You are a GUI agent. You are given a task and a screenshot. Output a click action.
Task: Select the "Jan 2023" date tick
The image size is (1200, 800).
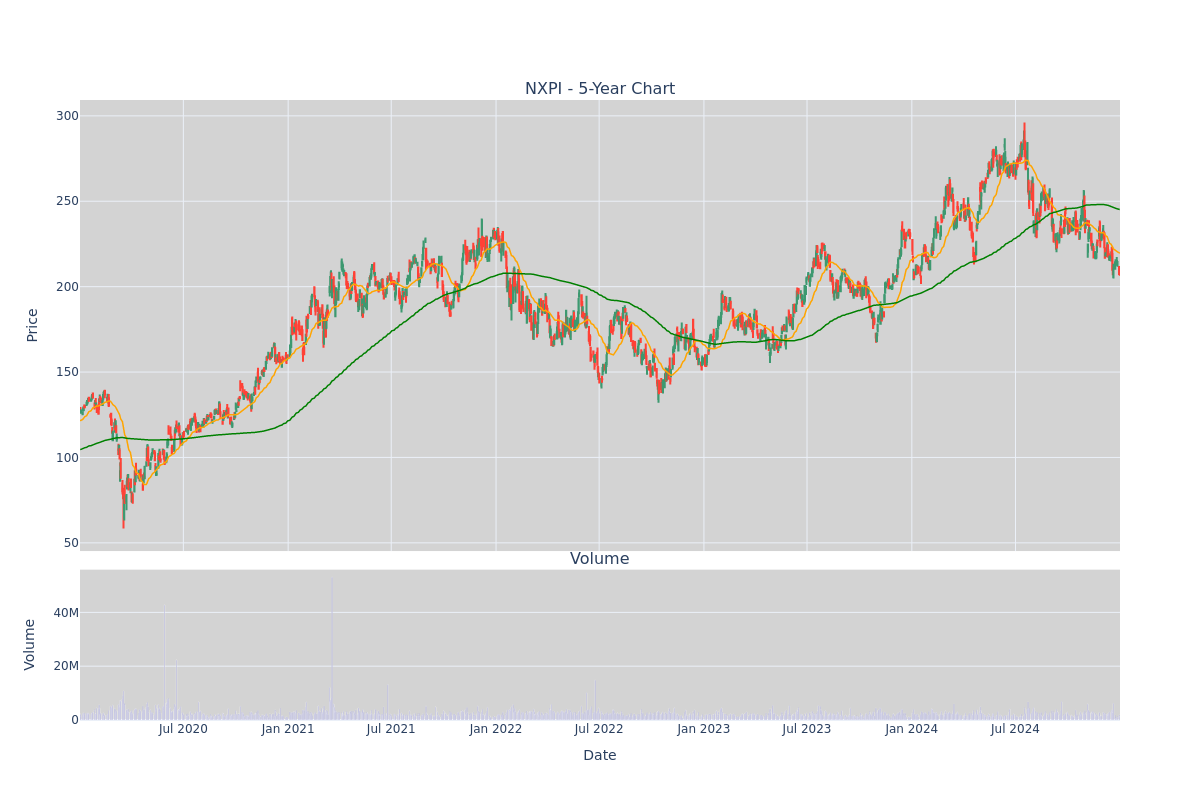click(x=704, y=729)
